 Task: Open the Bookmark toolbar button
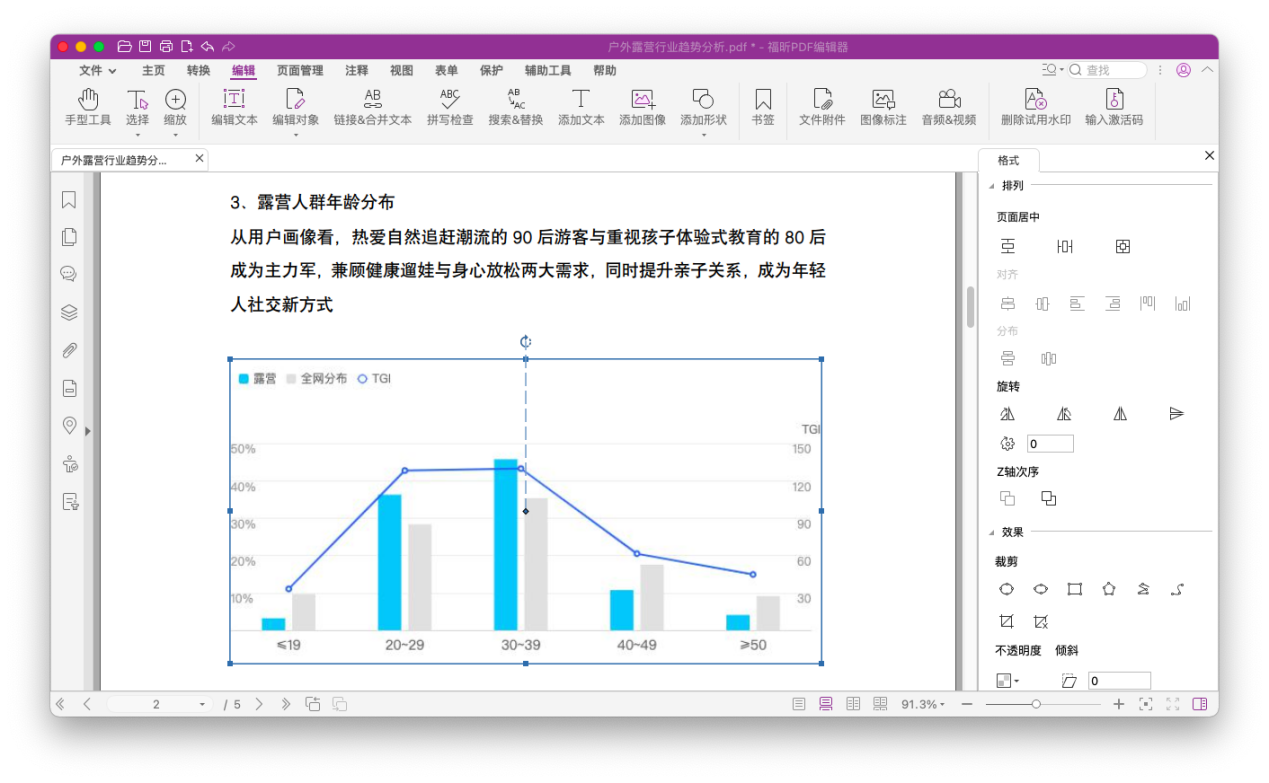763,107
